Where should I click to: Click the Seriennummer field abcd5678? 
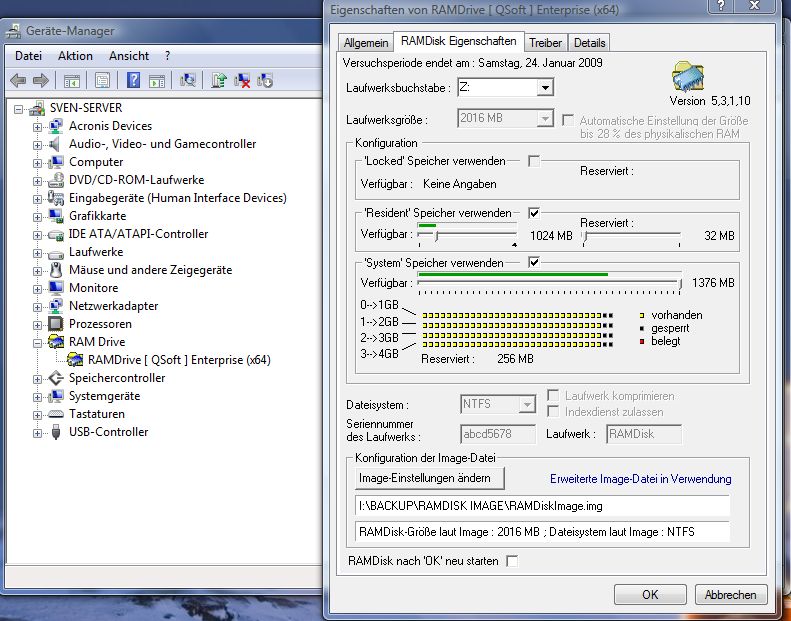point(498,434)
